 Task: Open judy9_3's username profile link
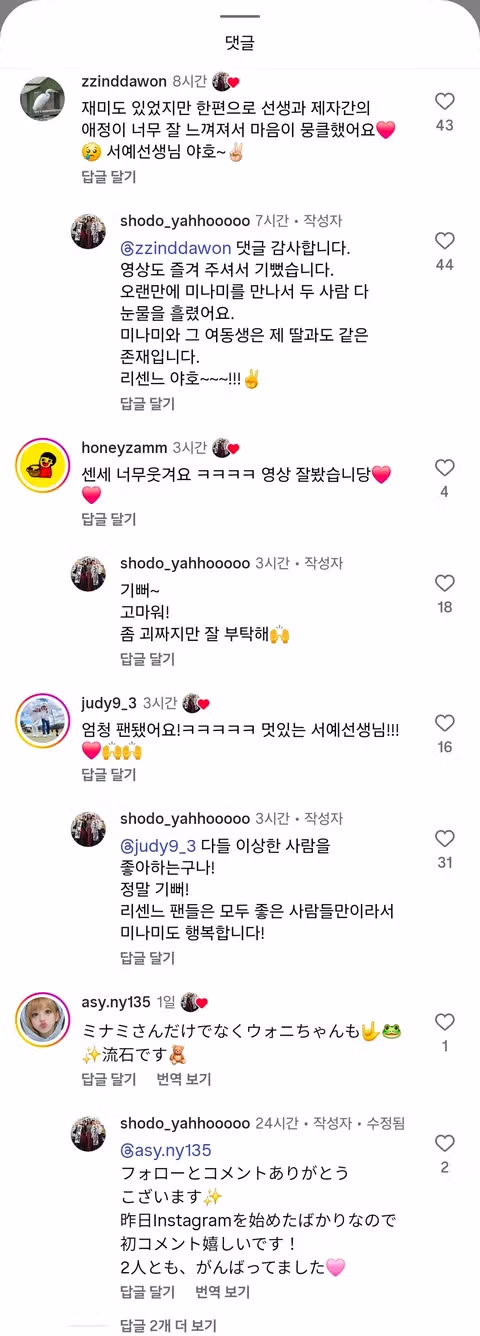coord(108,703)
